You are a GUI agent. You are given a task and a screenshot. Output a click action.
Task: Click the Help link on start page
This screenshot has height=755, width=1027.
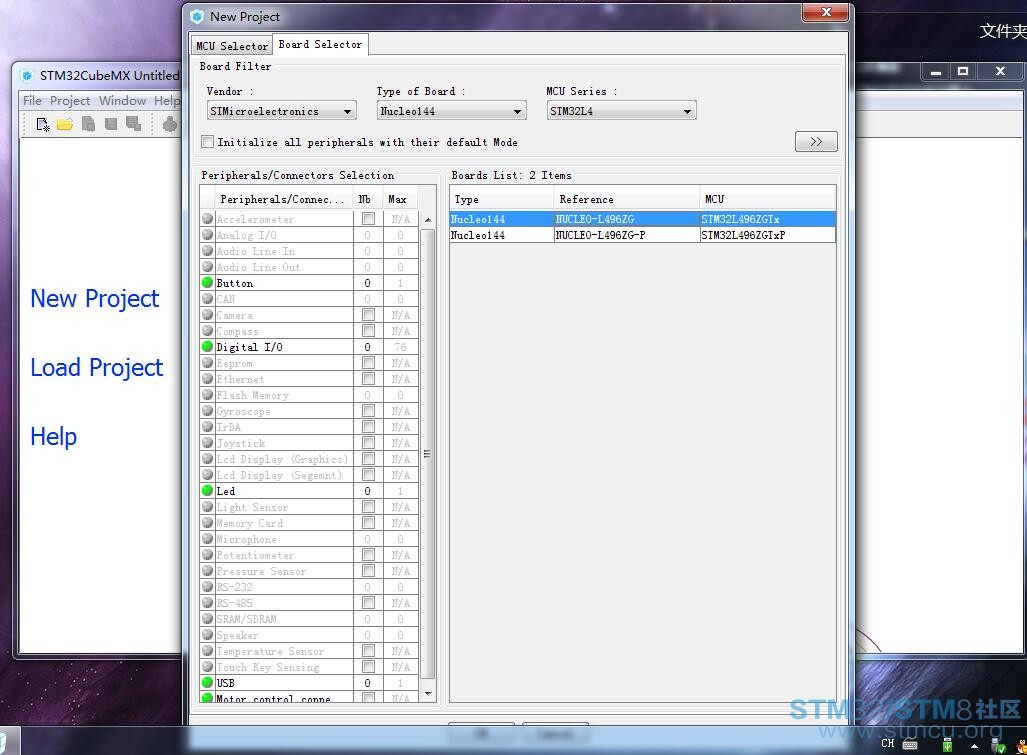pos(53,436)
